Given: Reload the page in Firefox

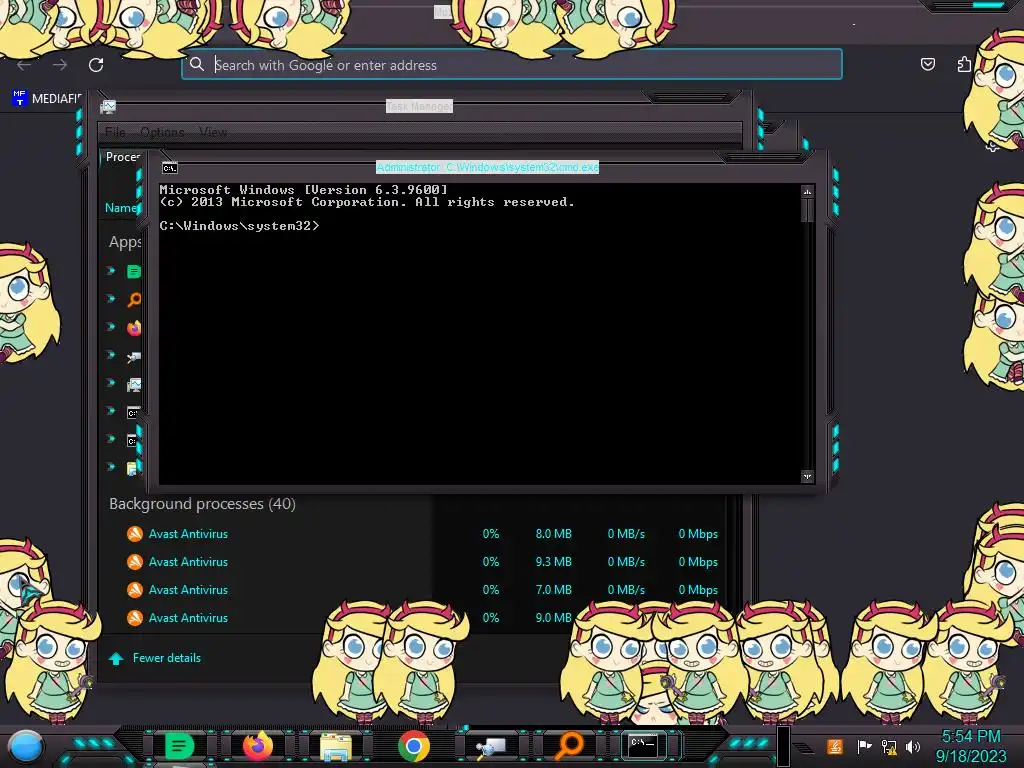Looking at the screenshot, I should (x=96, y=65).
